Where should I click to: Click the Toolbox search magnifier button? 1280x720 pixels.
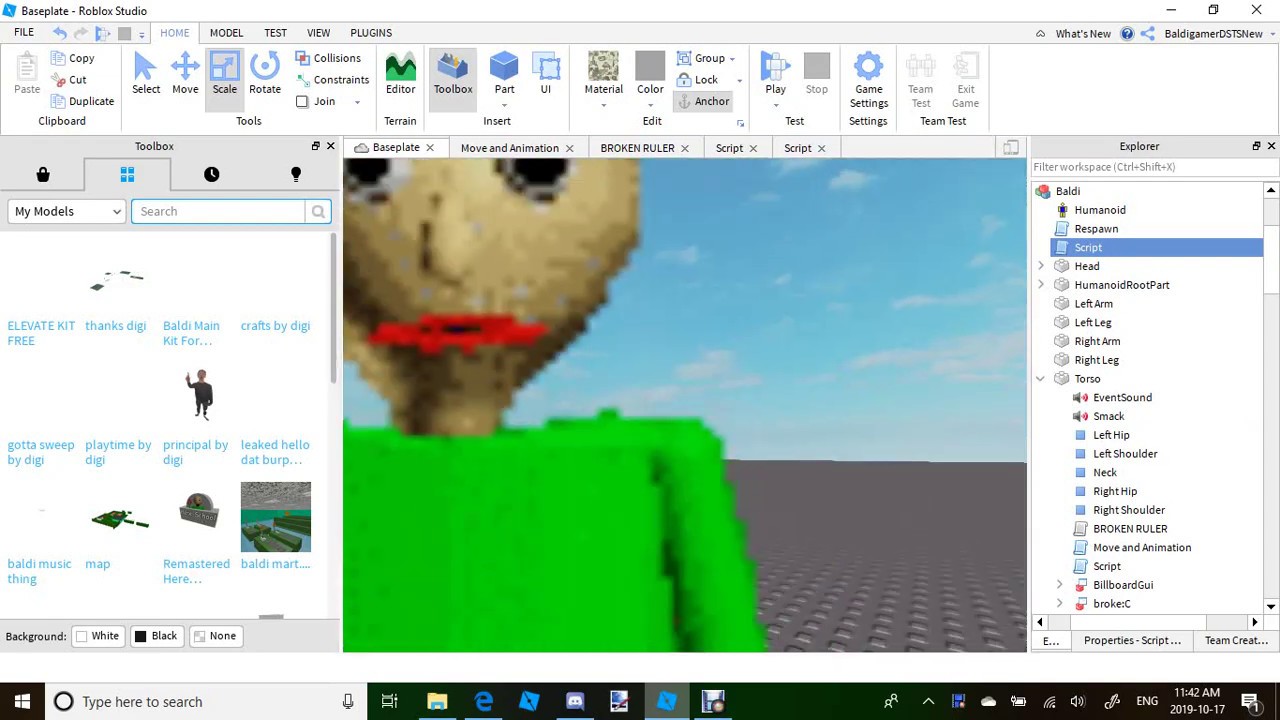click(x=318, y=211)
